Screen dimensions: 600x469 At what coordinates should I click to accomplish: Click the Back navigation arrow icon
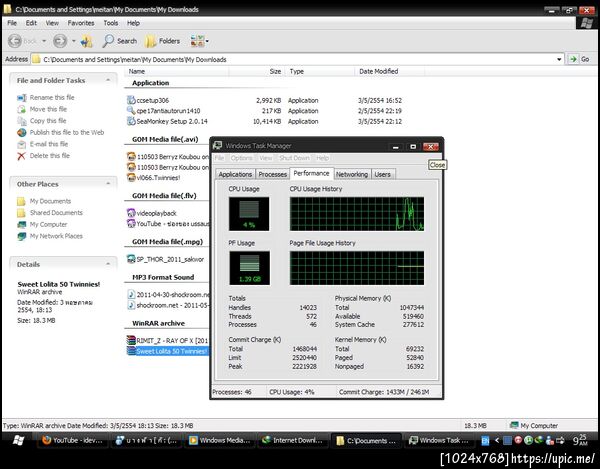tap(15, 41)
